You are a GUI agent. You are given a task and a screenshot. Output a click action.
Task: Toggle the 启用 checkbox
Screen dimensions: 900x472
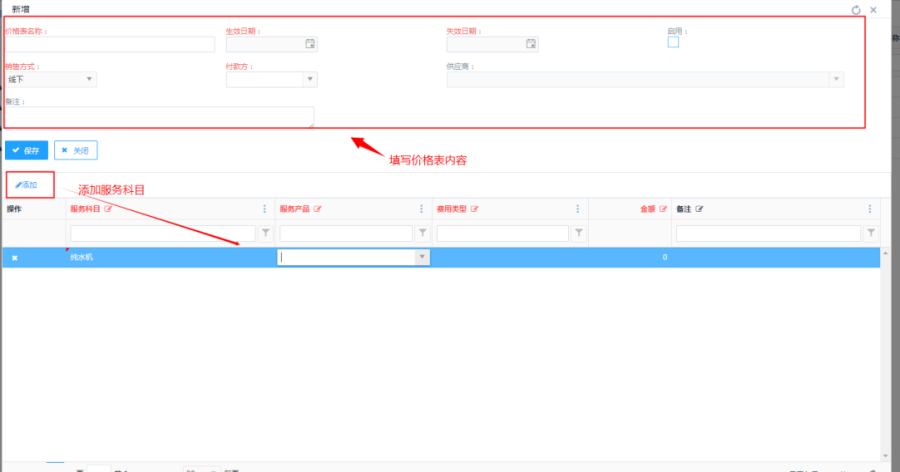click(x=673, y=42)
